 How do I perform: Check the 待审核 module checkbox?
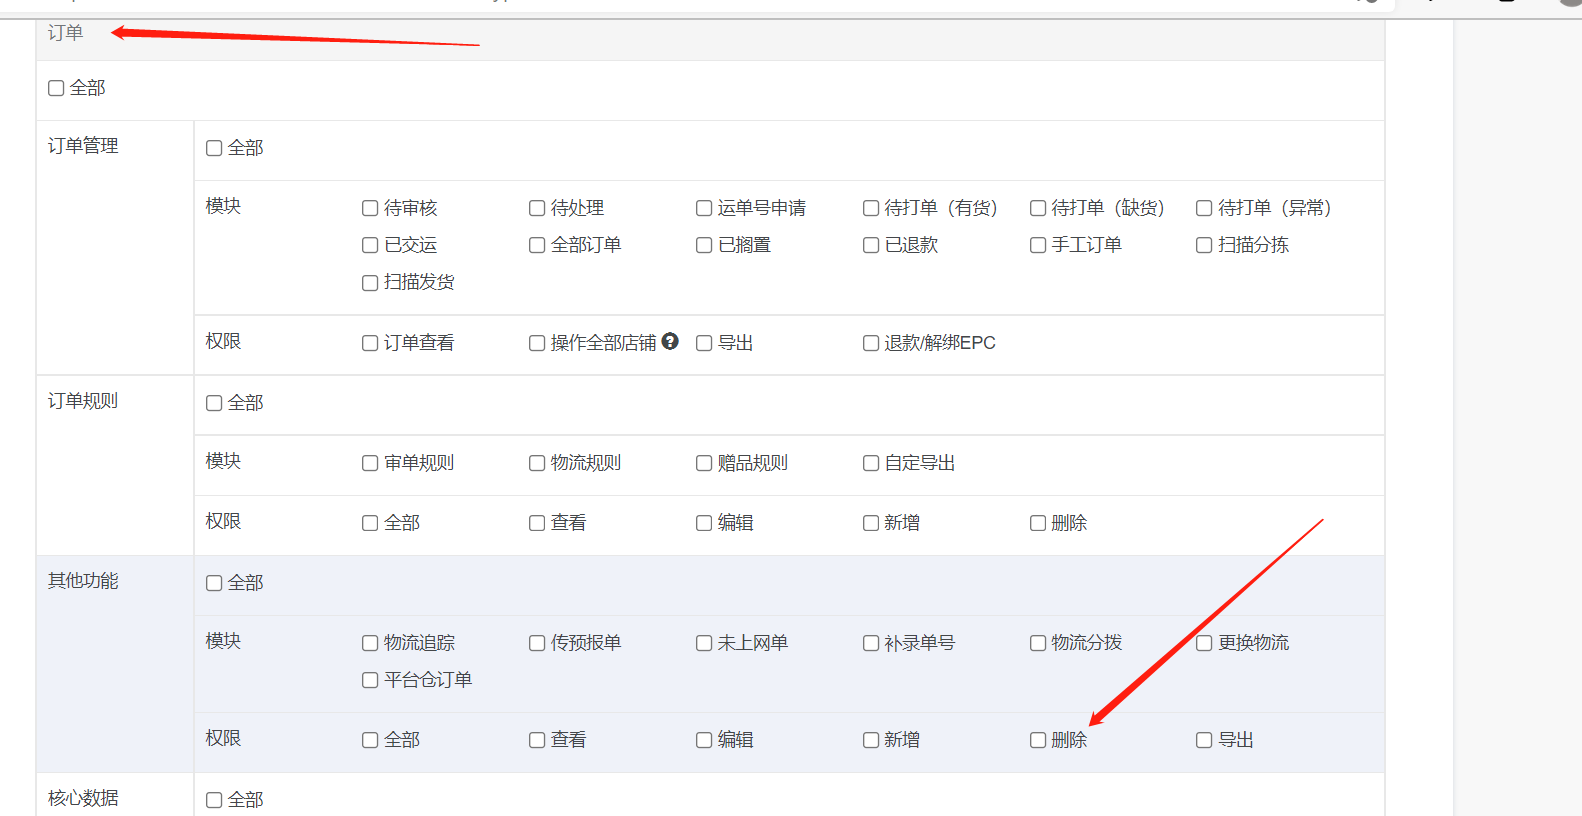click(370, 208)
